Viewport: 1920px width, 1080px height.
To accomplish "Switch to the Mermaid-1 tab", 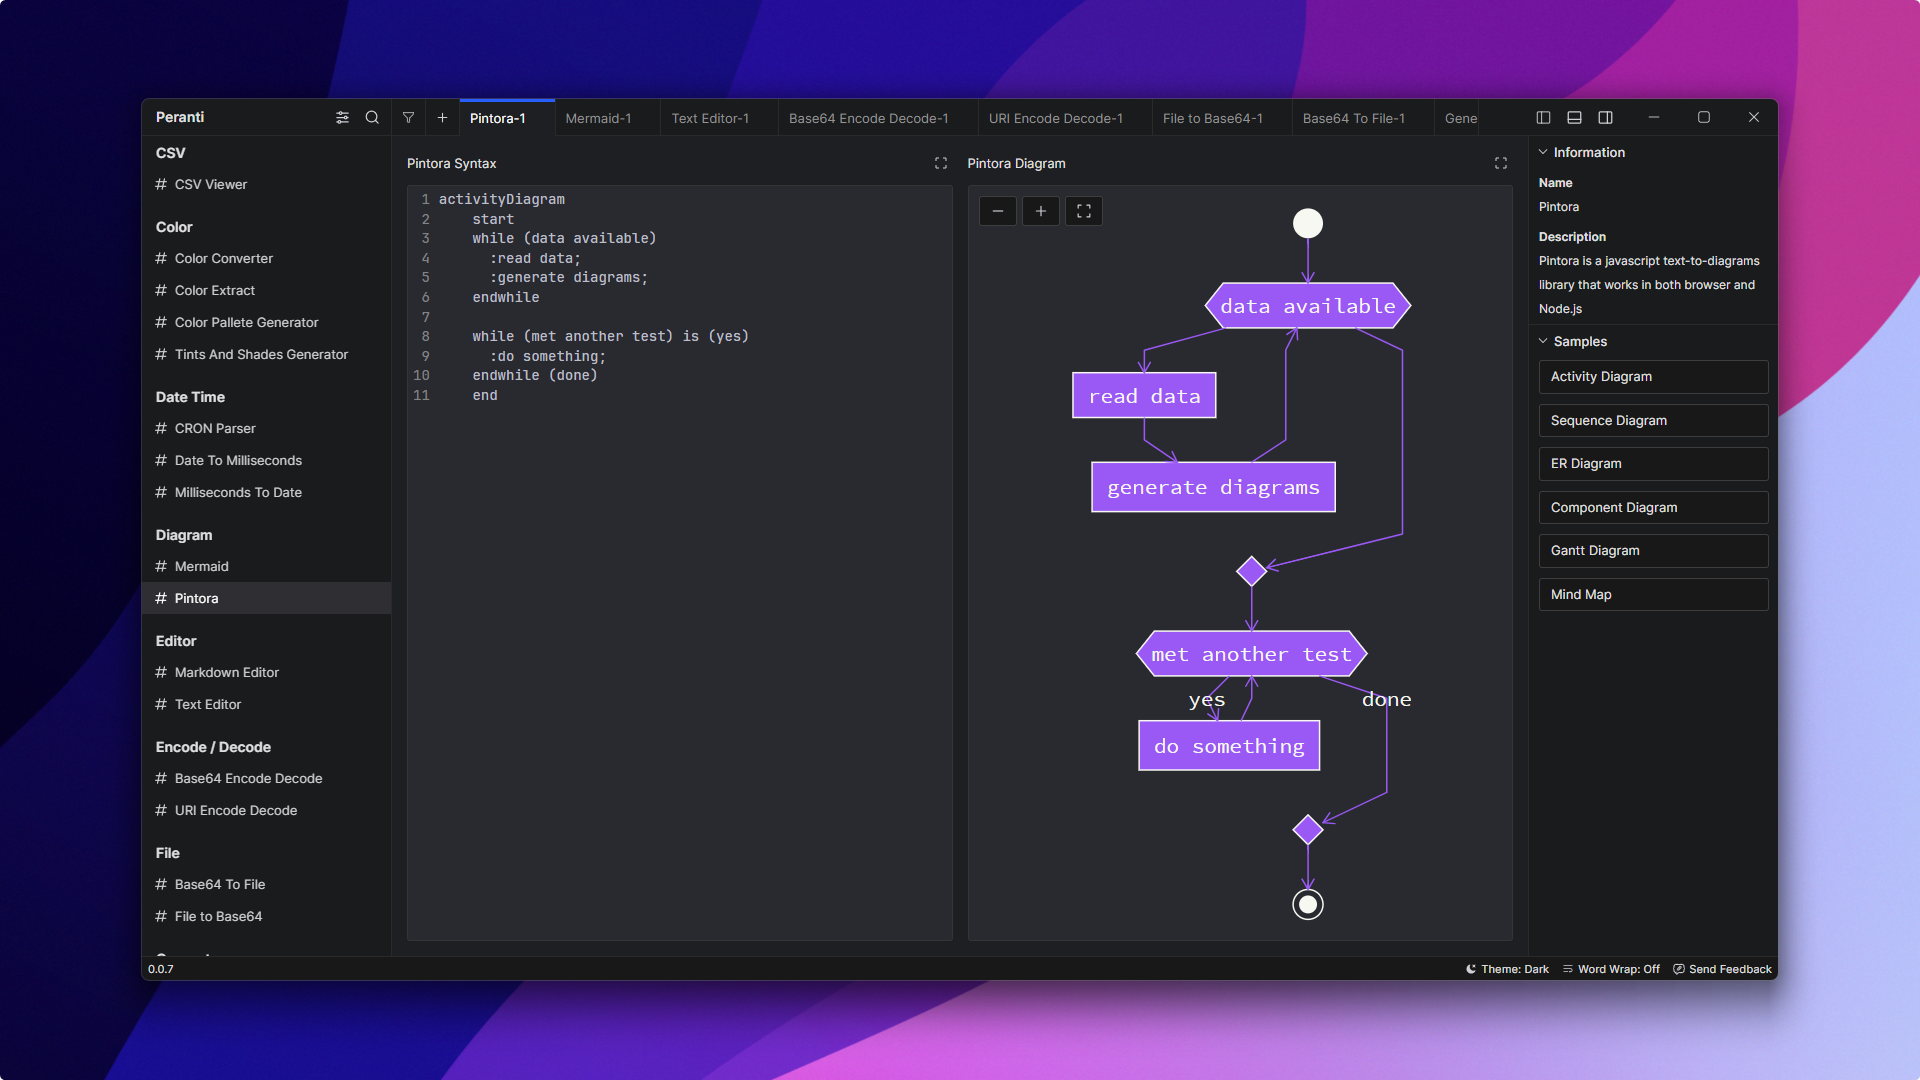I will point(598,118).
